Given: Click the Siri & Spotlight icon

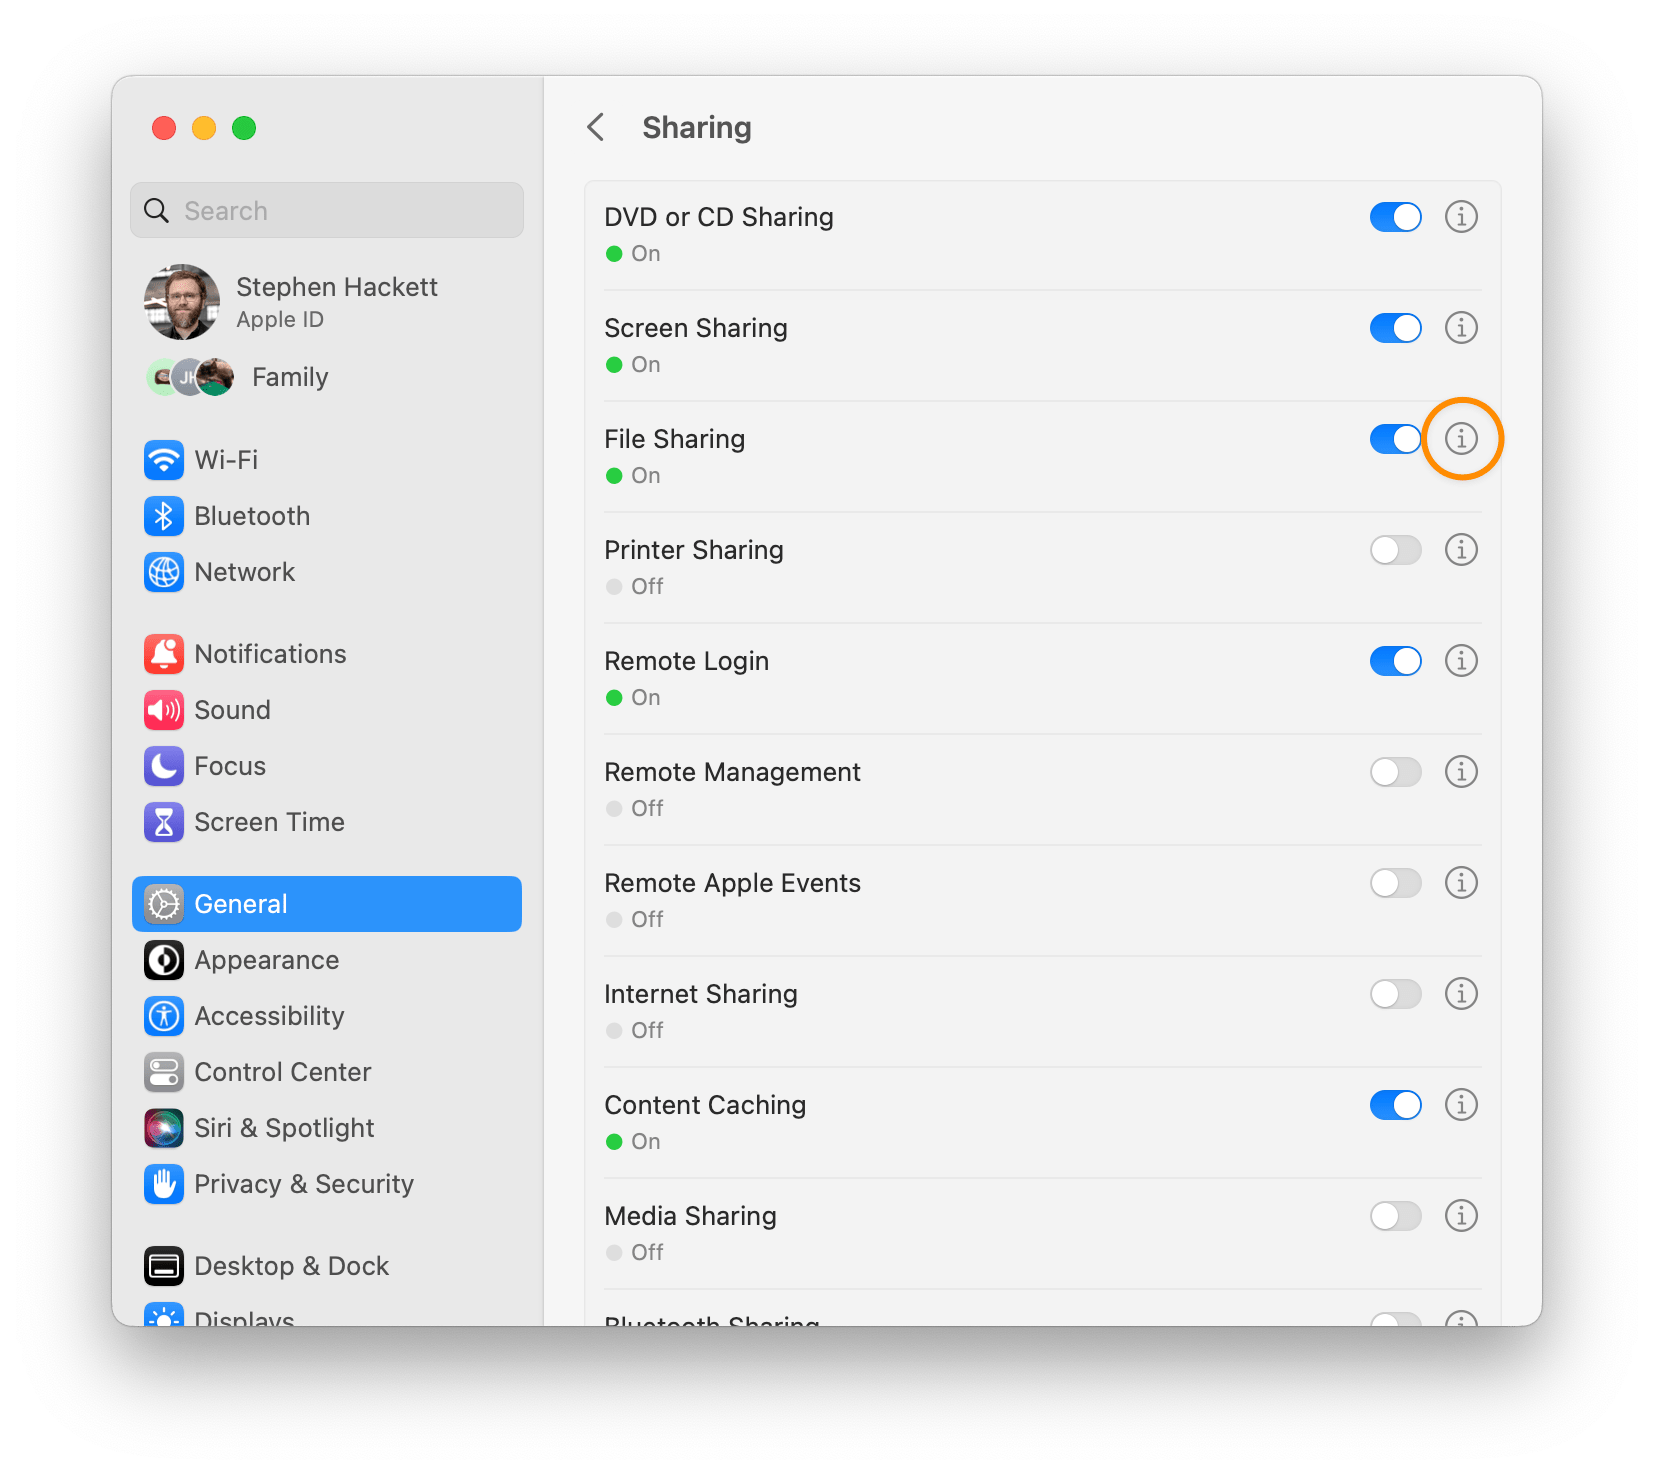Looking at the screenshot, I should point(164,1128).
